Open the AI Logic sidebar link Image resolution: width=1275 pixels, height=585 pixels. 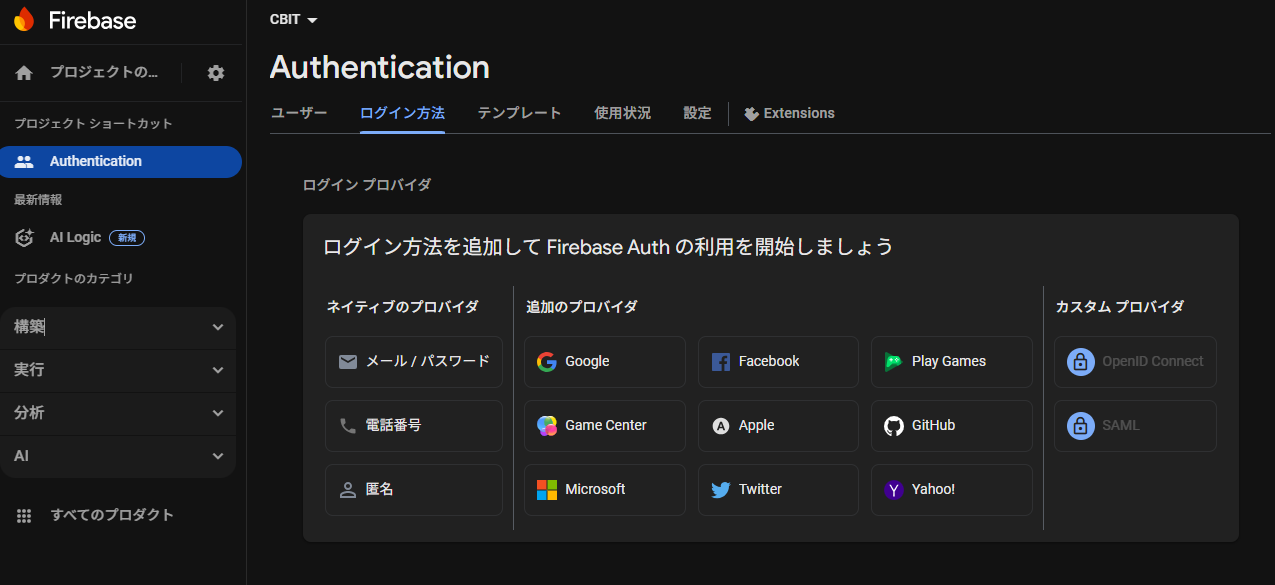[76, 238]
